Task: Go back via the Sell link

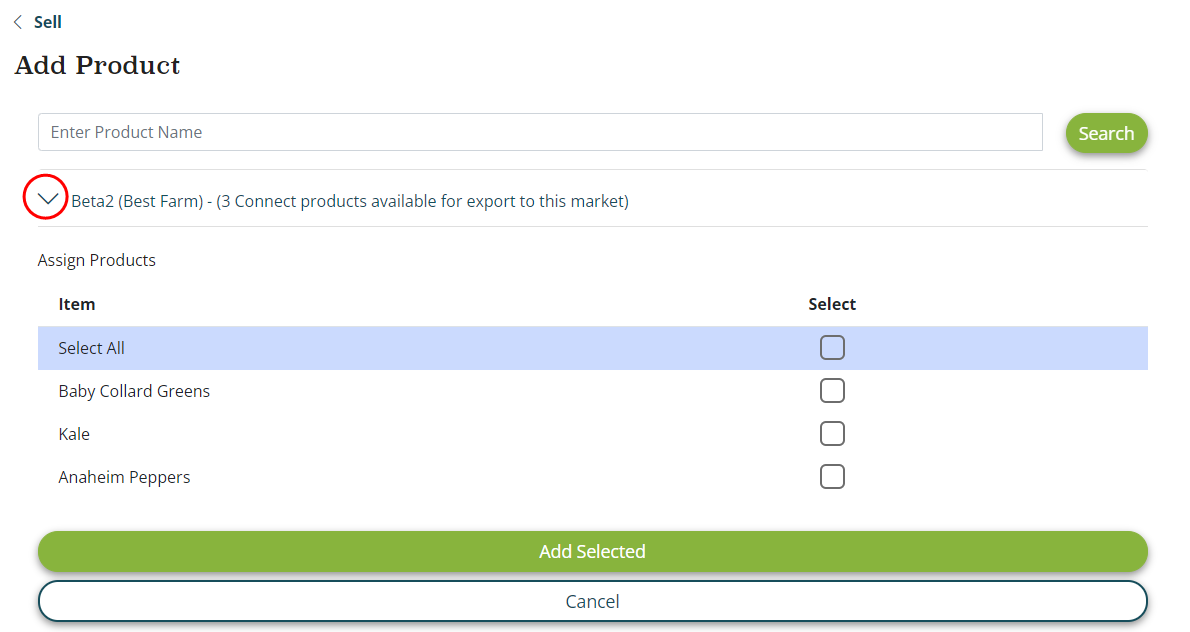Action: click(47, 22)
